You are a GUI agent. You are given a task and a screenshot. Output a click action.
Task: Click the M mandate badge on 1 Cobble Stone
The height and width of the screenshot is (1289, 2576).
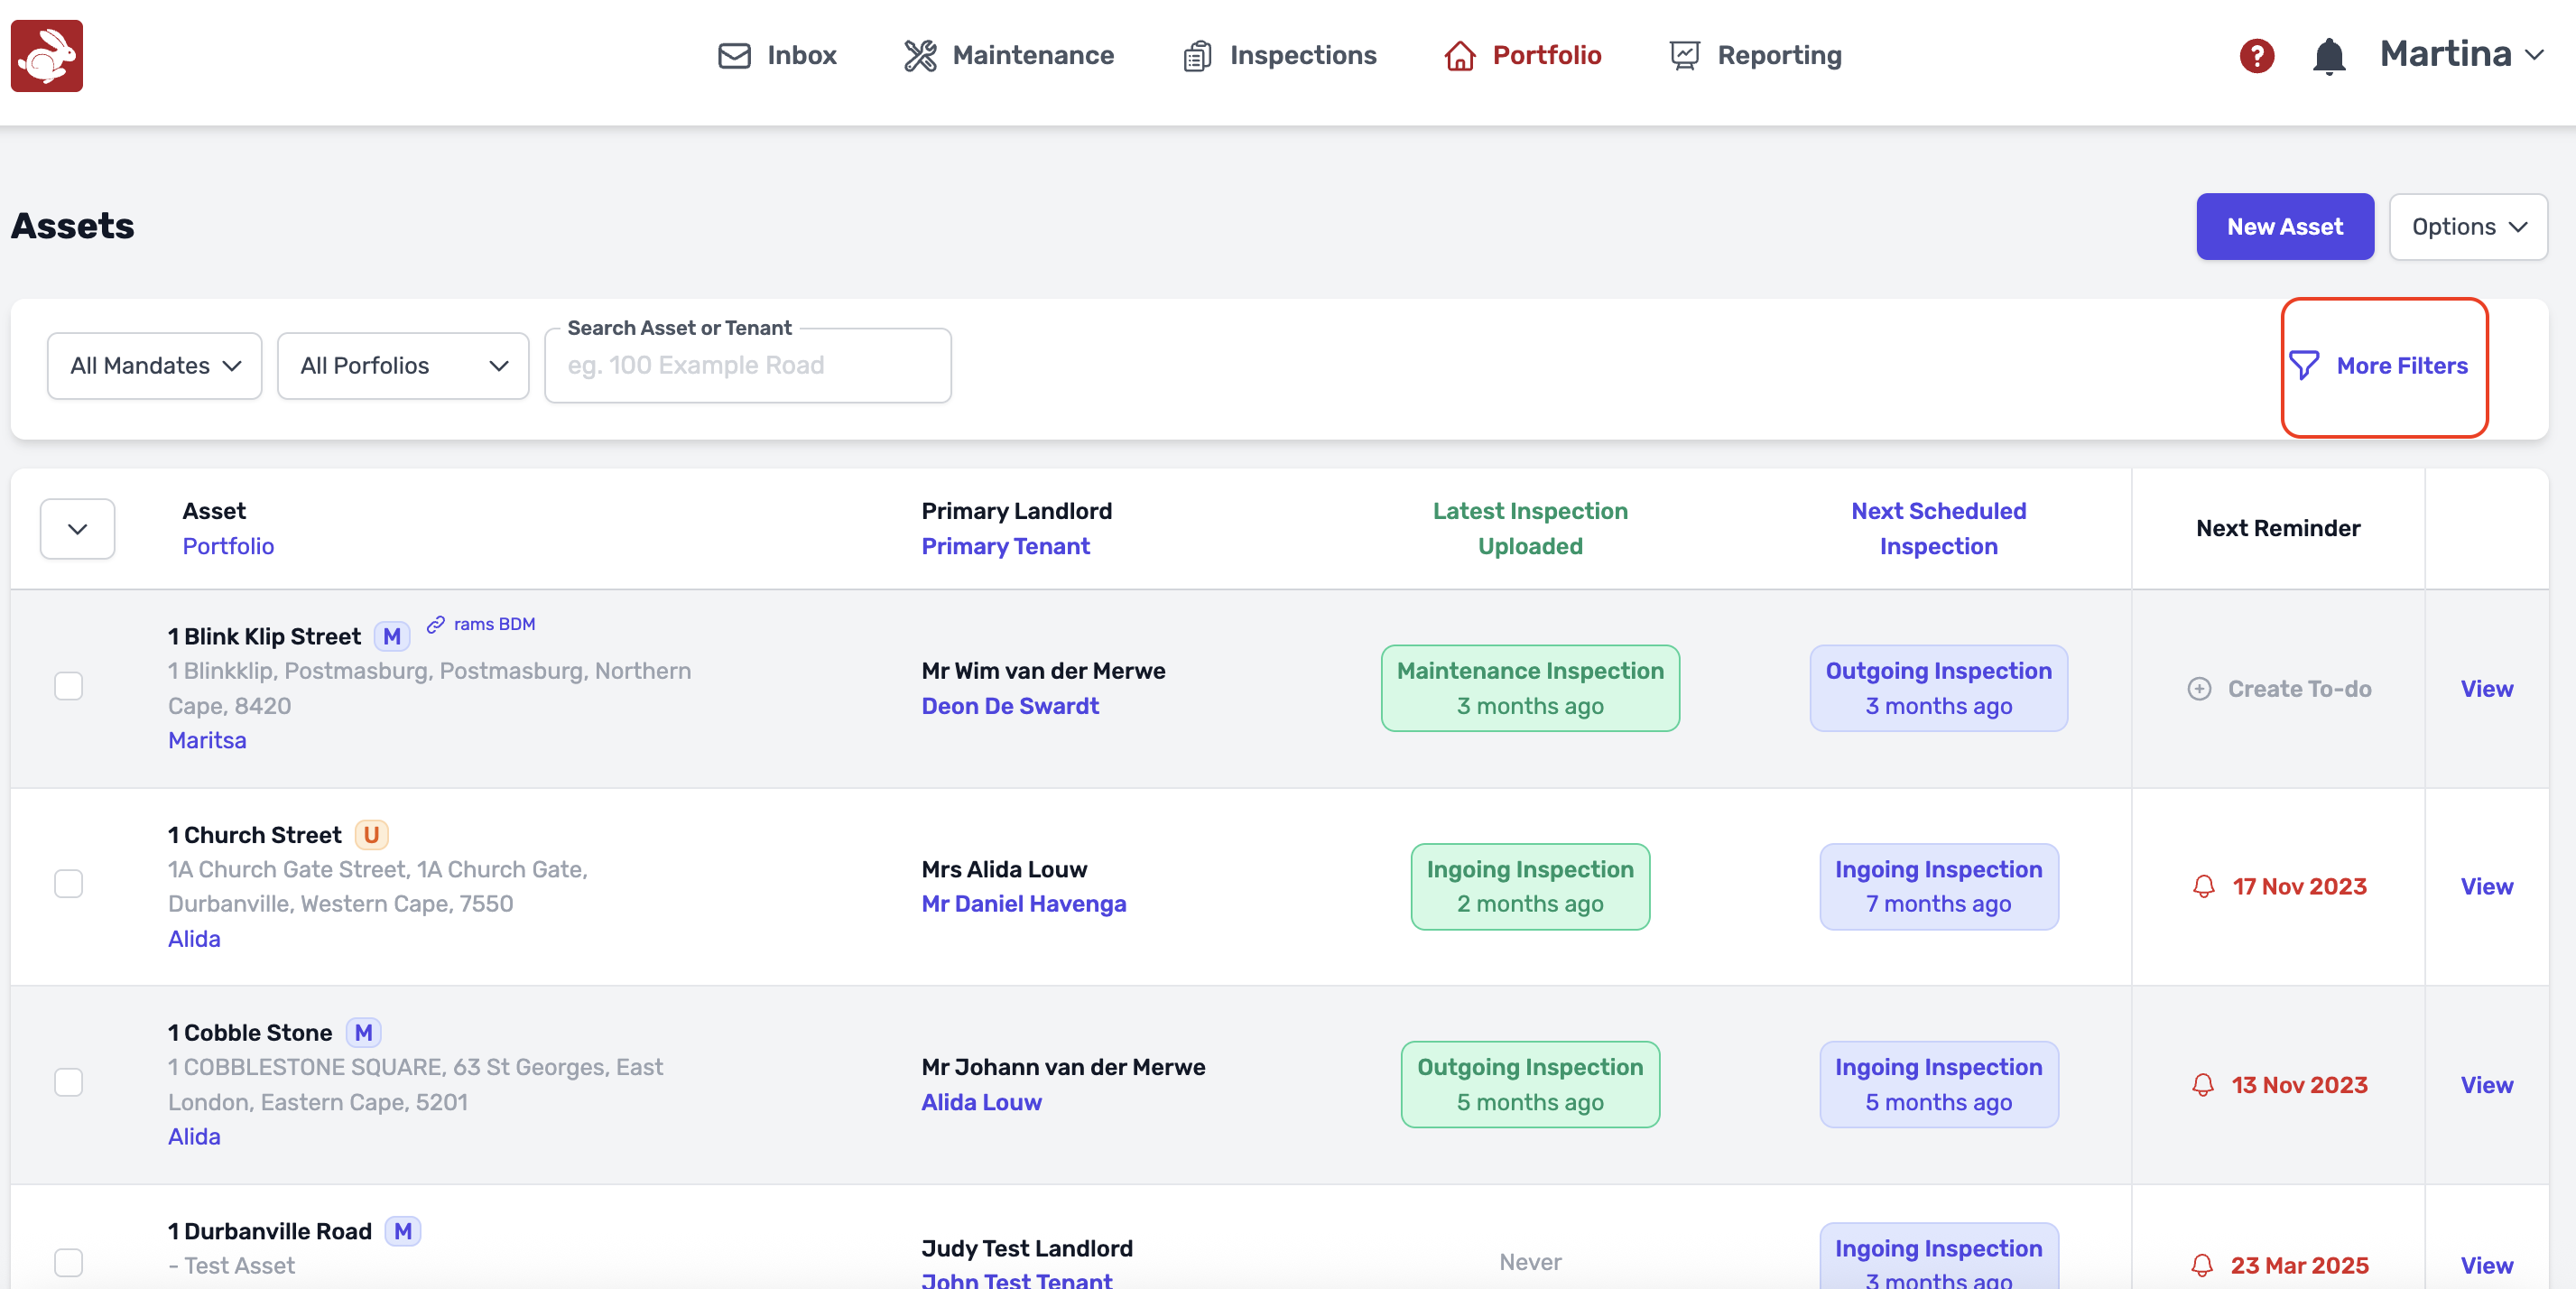pos(363,1032)
